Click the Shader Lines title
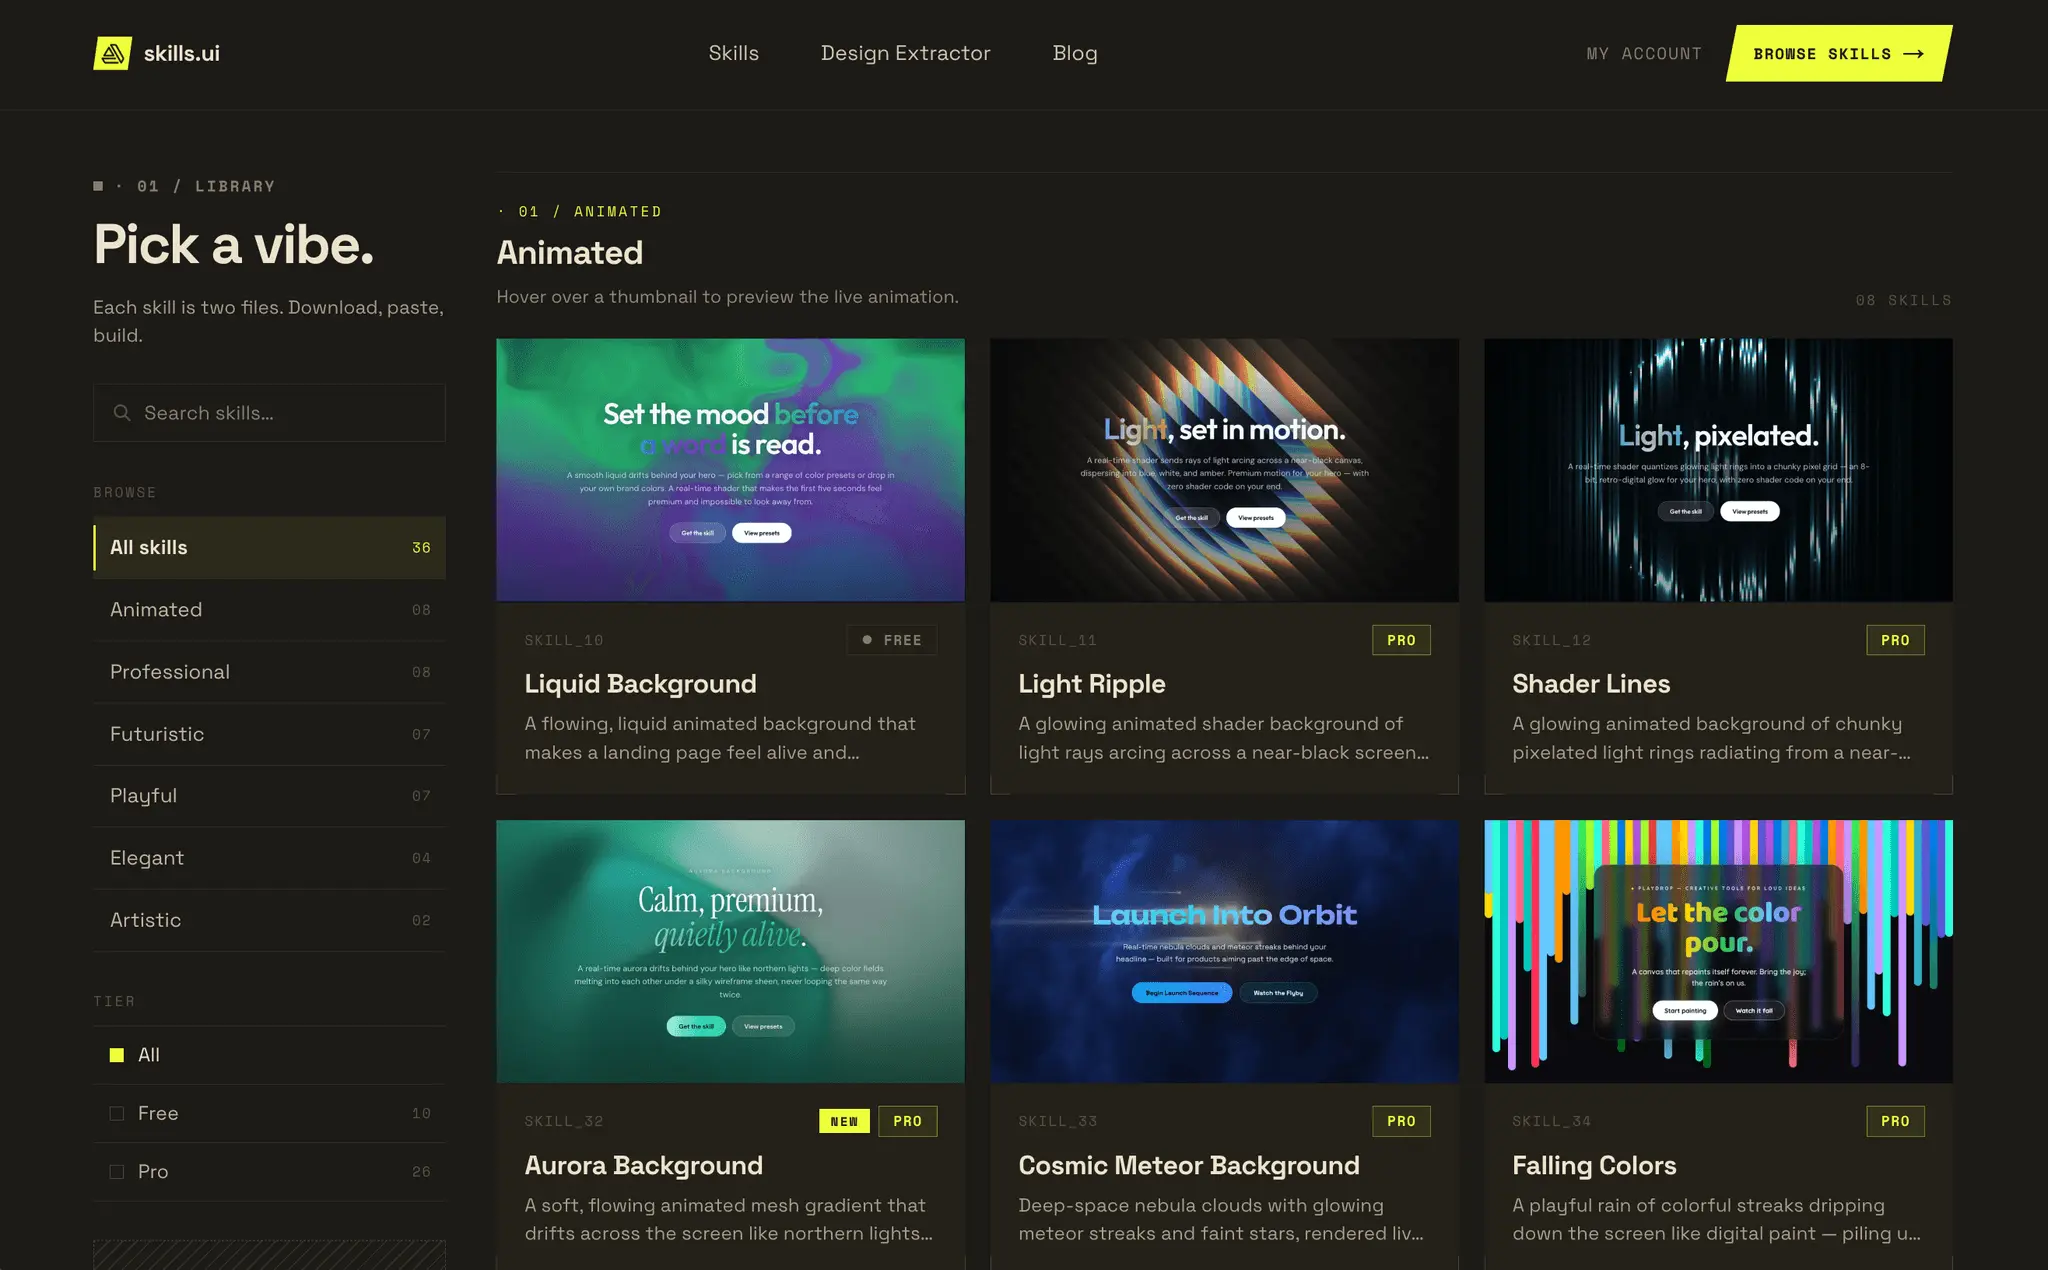This screenshot has height=1270, width=2048. point(1591,684)
